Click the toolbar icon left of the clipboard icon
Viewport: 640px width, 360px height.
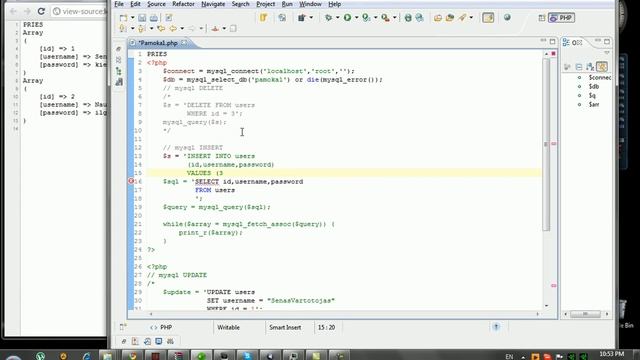(282, 18)
